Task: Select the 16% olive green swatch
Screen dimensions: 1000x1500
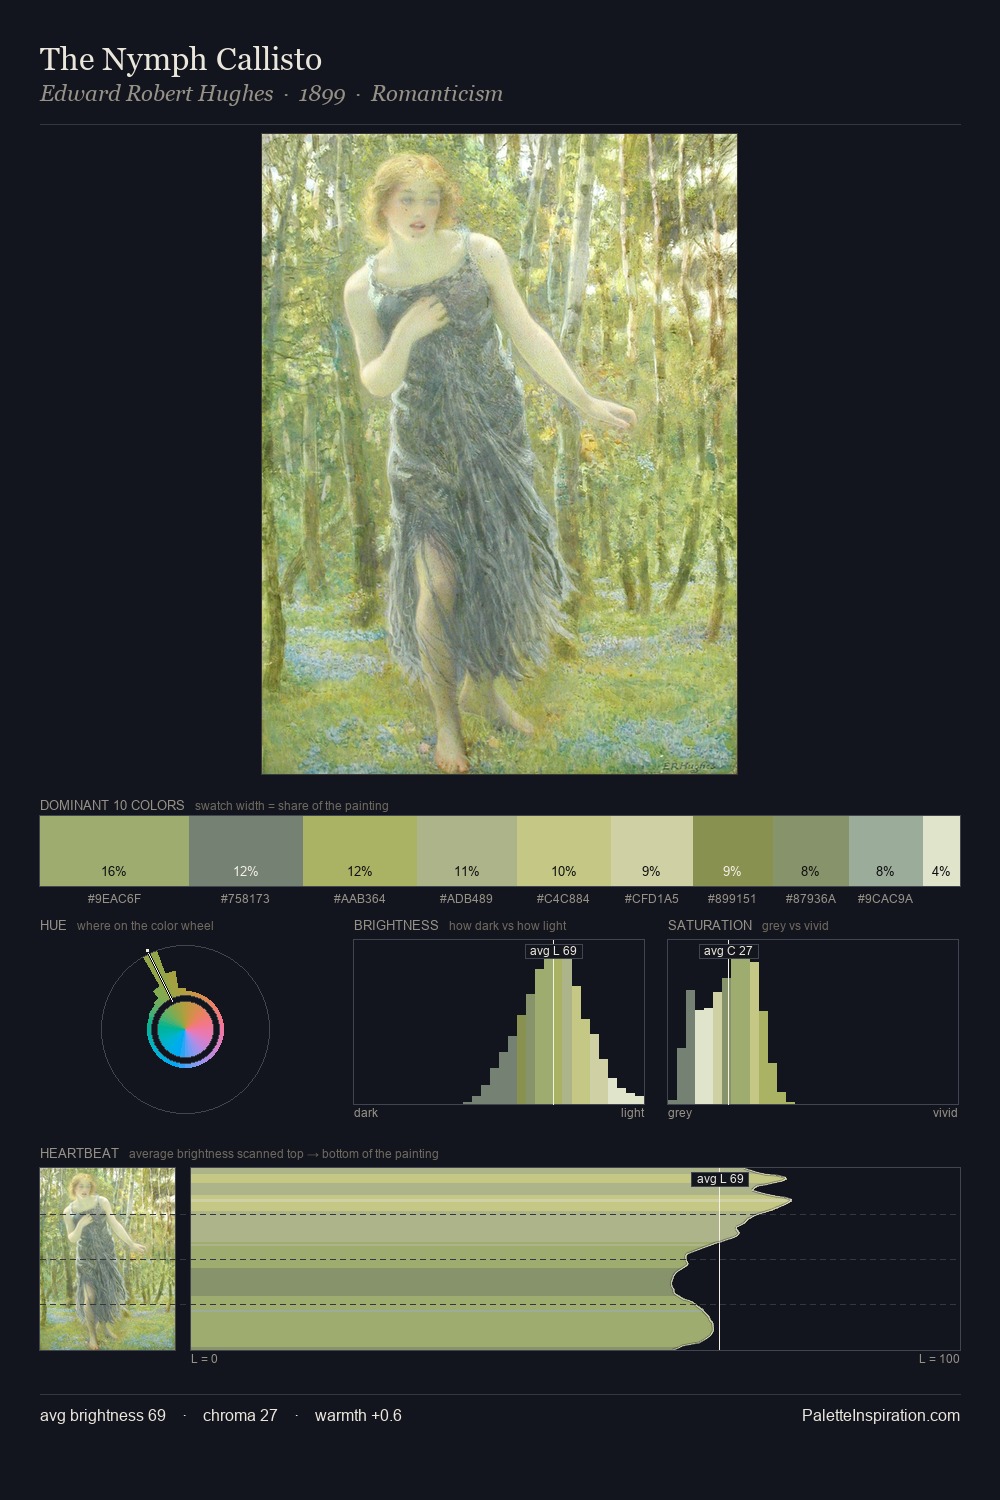Action: pos(114,851)
